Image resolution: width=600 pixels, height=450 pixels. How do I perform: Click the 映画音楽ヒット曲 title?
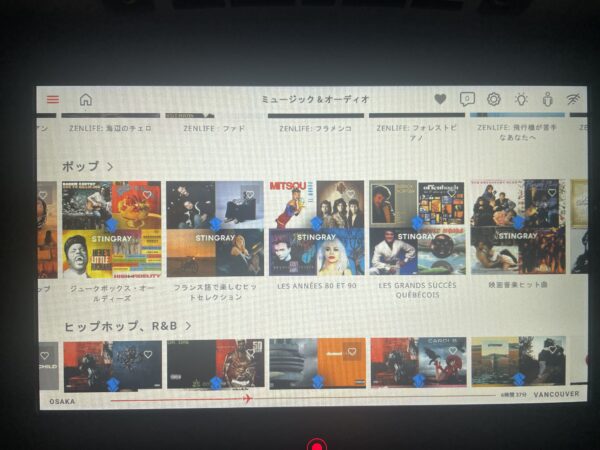(x=518, y=284)
